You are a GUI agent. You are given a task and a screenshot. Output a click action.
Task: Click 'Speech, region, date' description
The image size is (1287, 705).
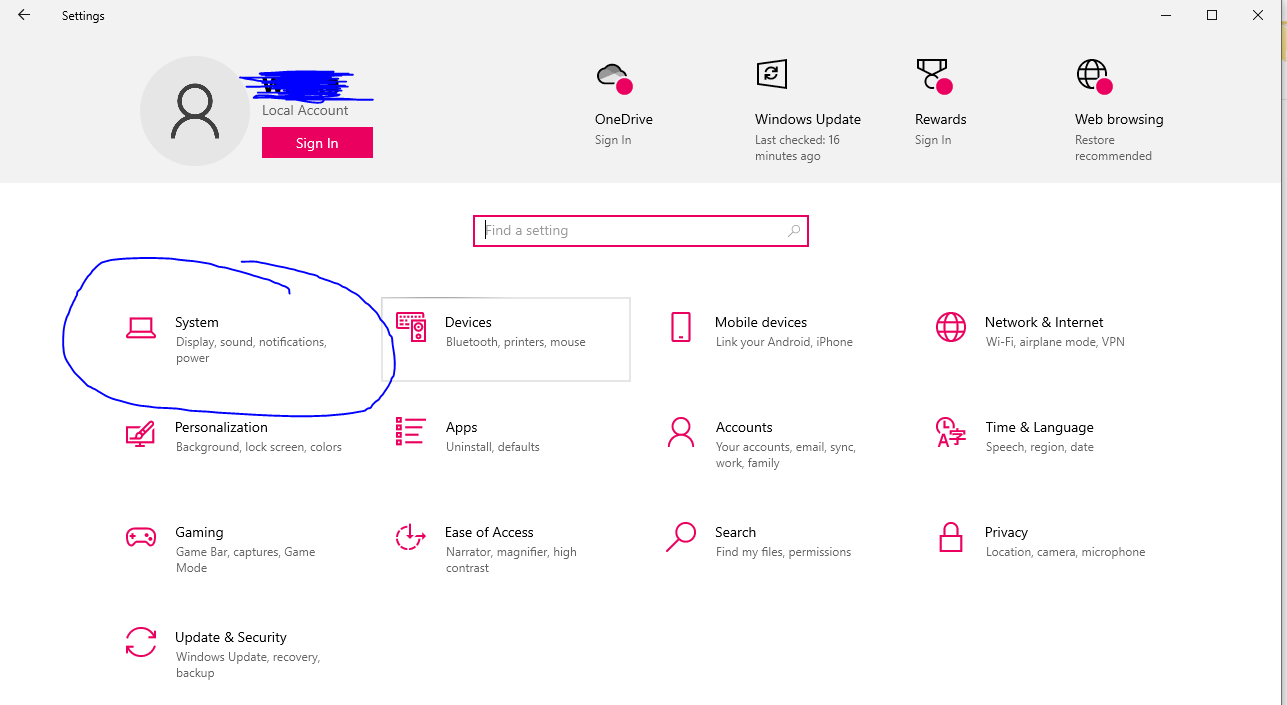click(x=1040, y=447)
